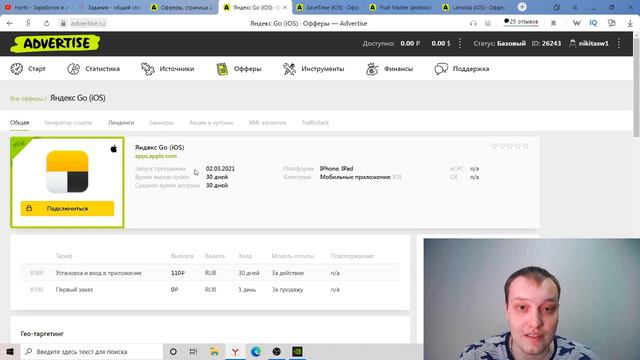Click the Модель оплаты column header

pyautogui.click(x=293, y=256)
